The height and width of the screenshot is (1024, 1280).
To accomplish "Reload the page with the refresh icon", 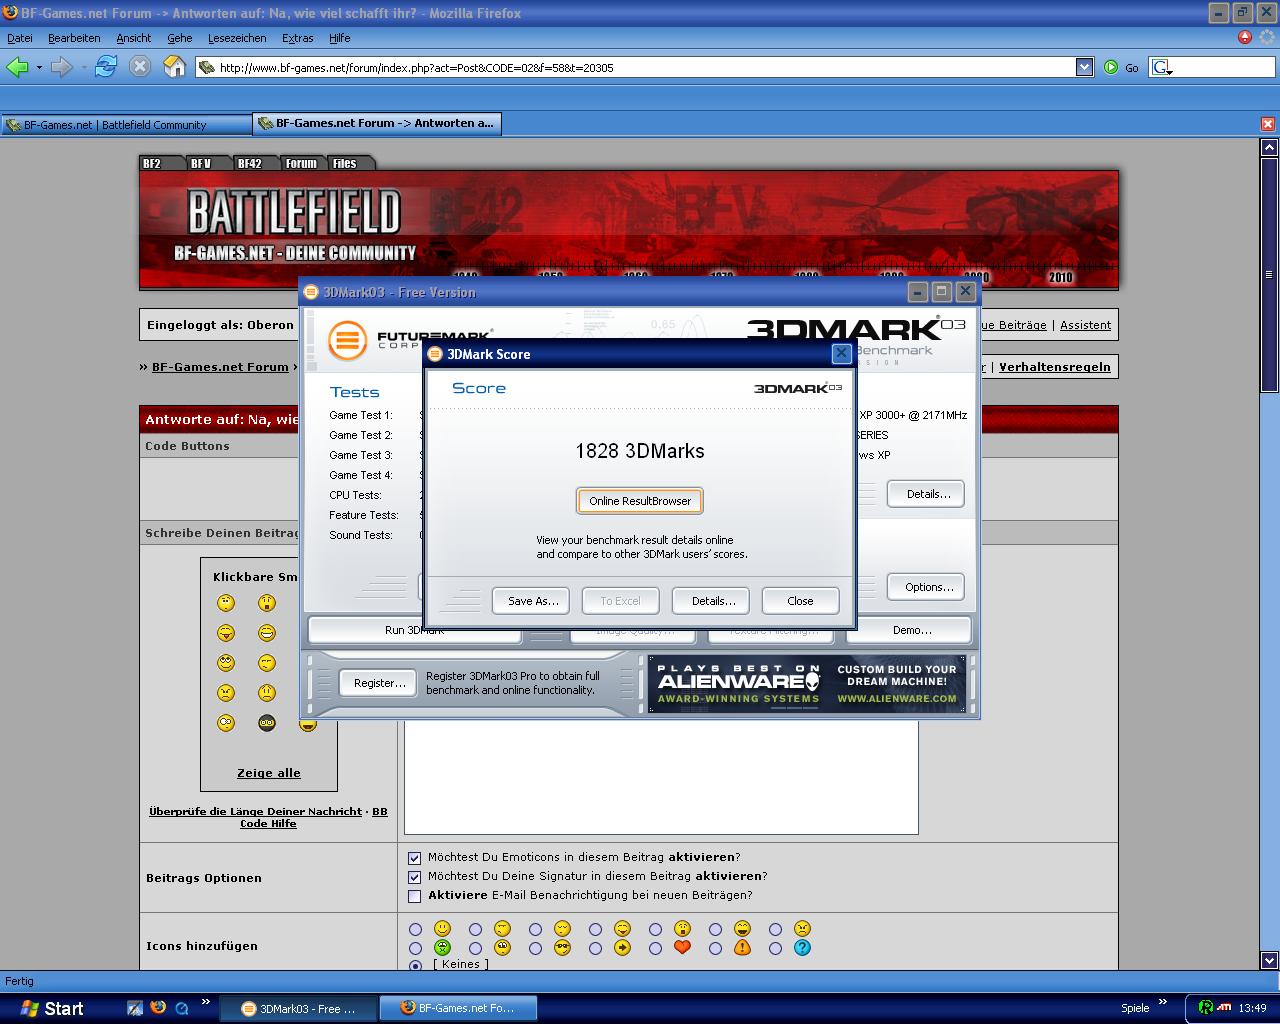I will pyautogui.click(x=106, y=67).
